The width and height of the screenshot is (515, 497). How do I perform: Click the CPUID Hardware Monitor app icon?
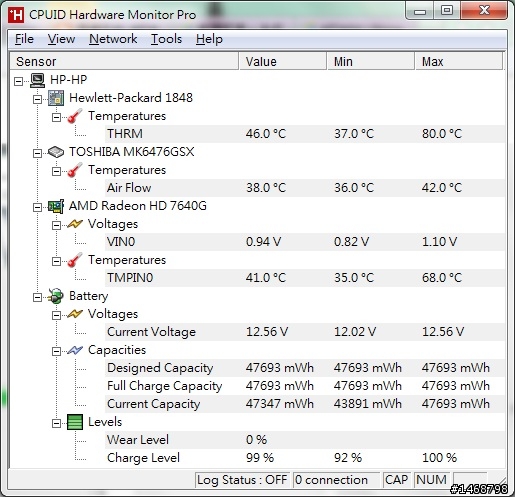[16, 15]
